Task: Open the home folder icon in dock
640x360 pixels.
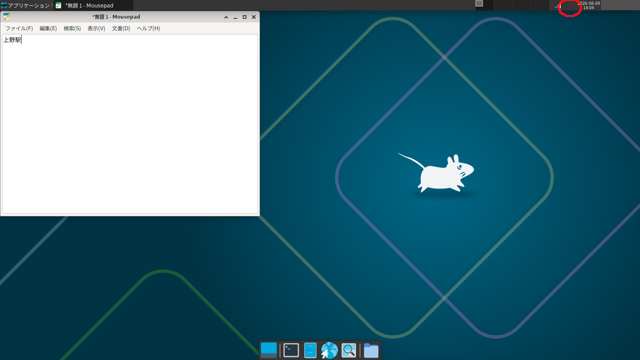Action: point(371,350)
